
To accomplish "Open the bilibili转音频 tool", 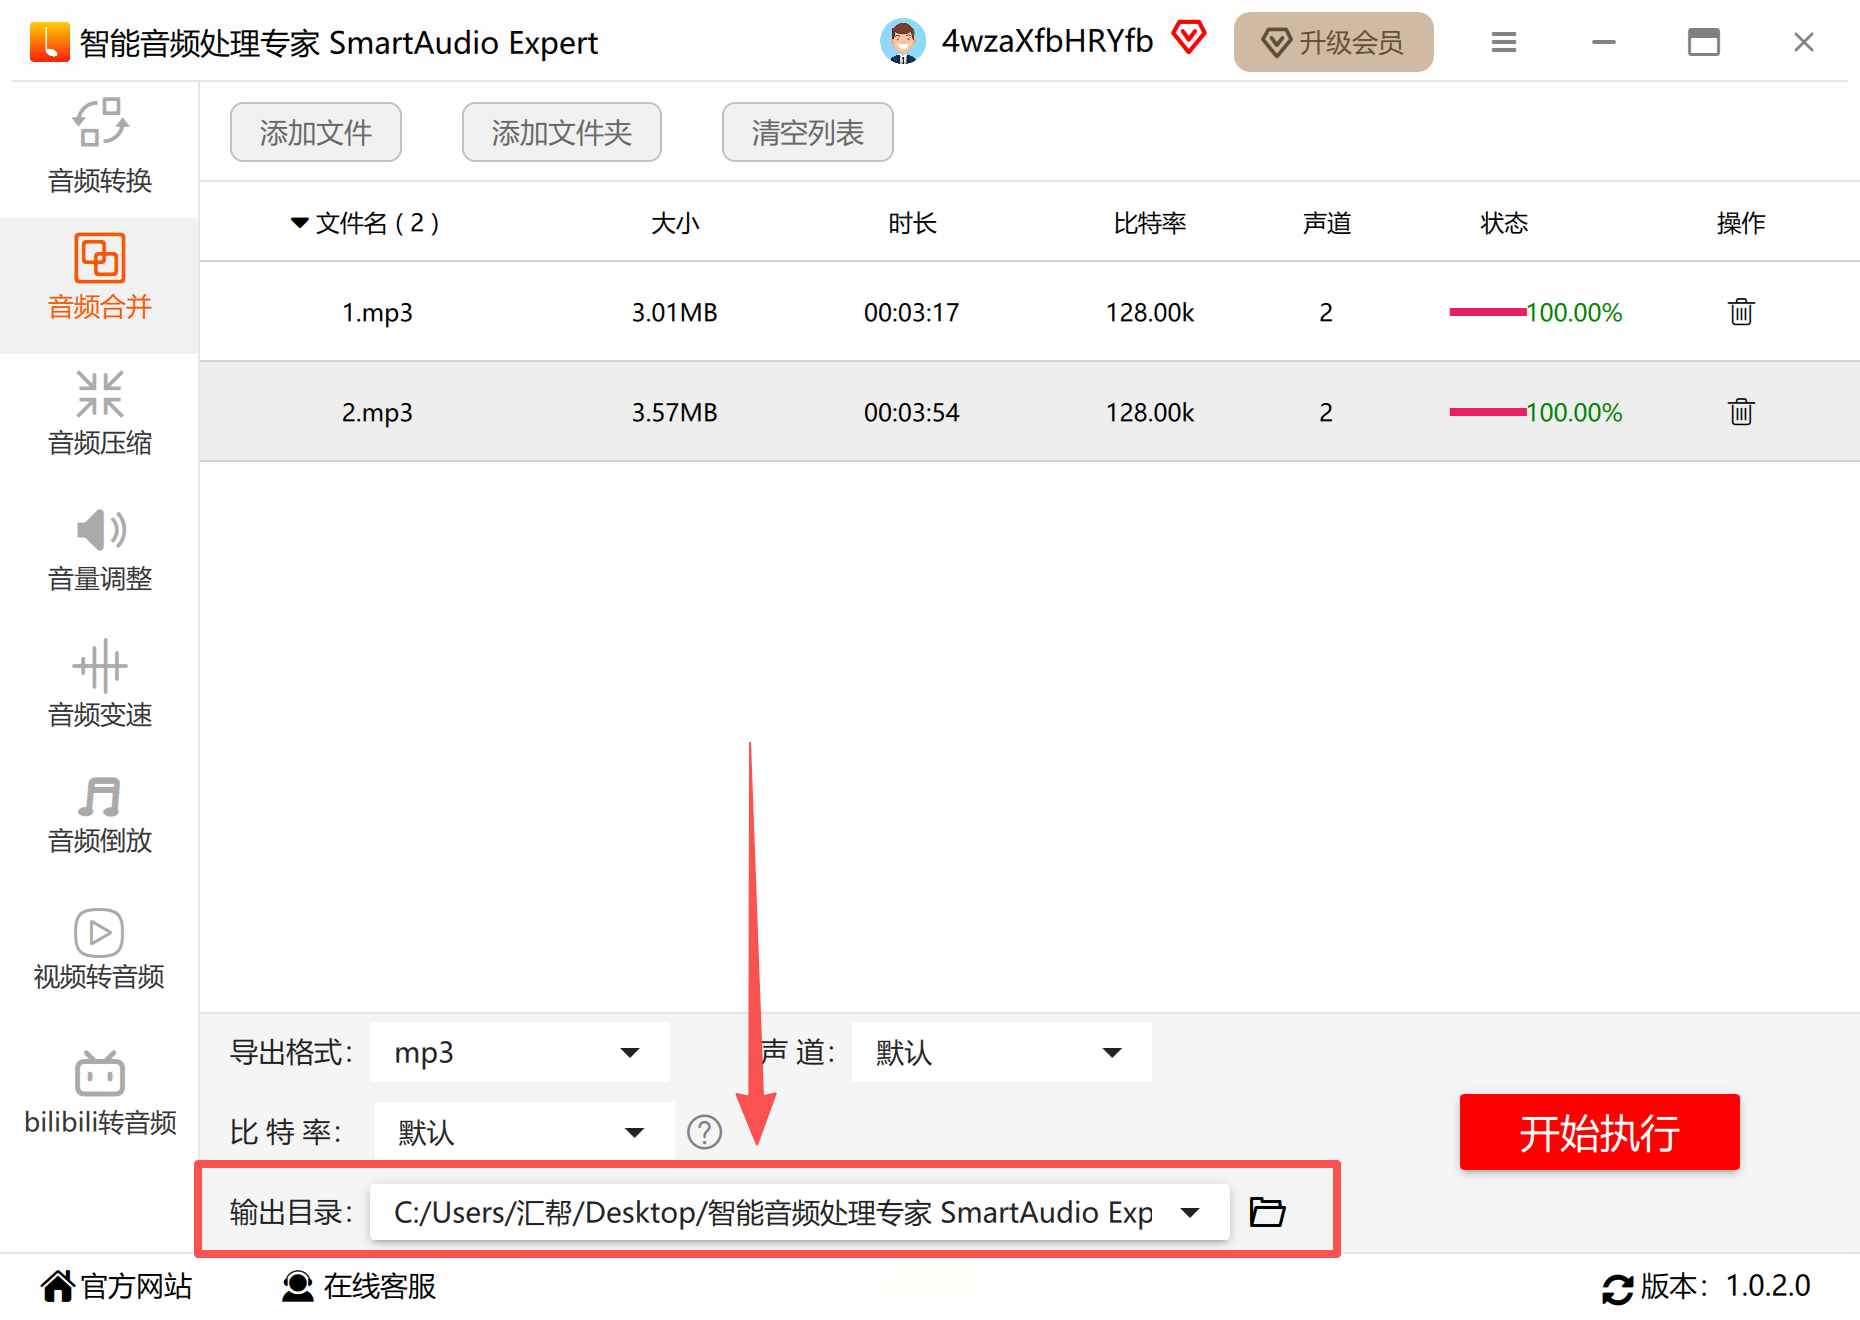I will click(x=100, y=1093).
